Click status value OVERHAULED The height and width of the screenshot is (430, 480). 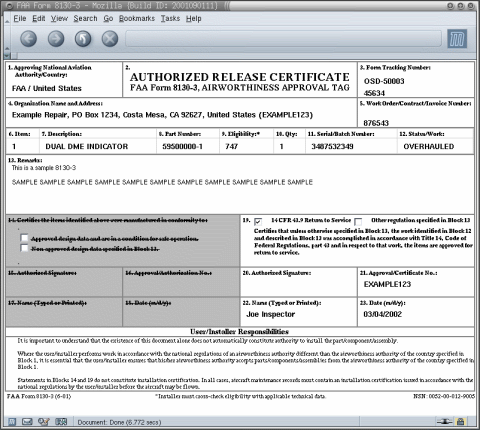[429, 146]
